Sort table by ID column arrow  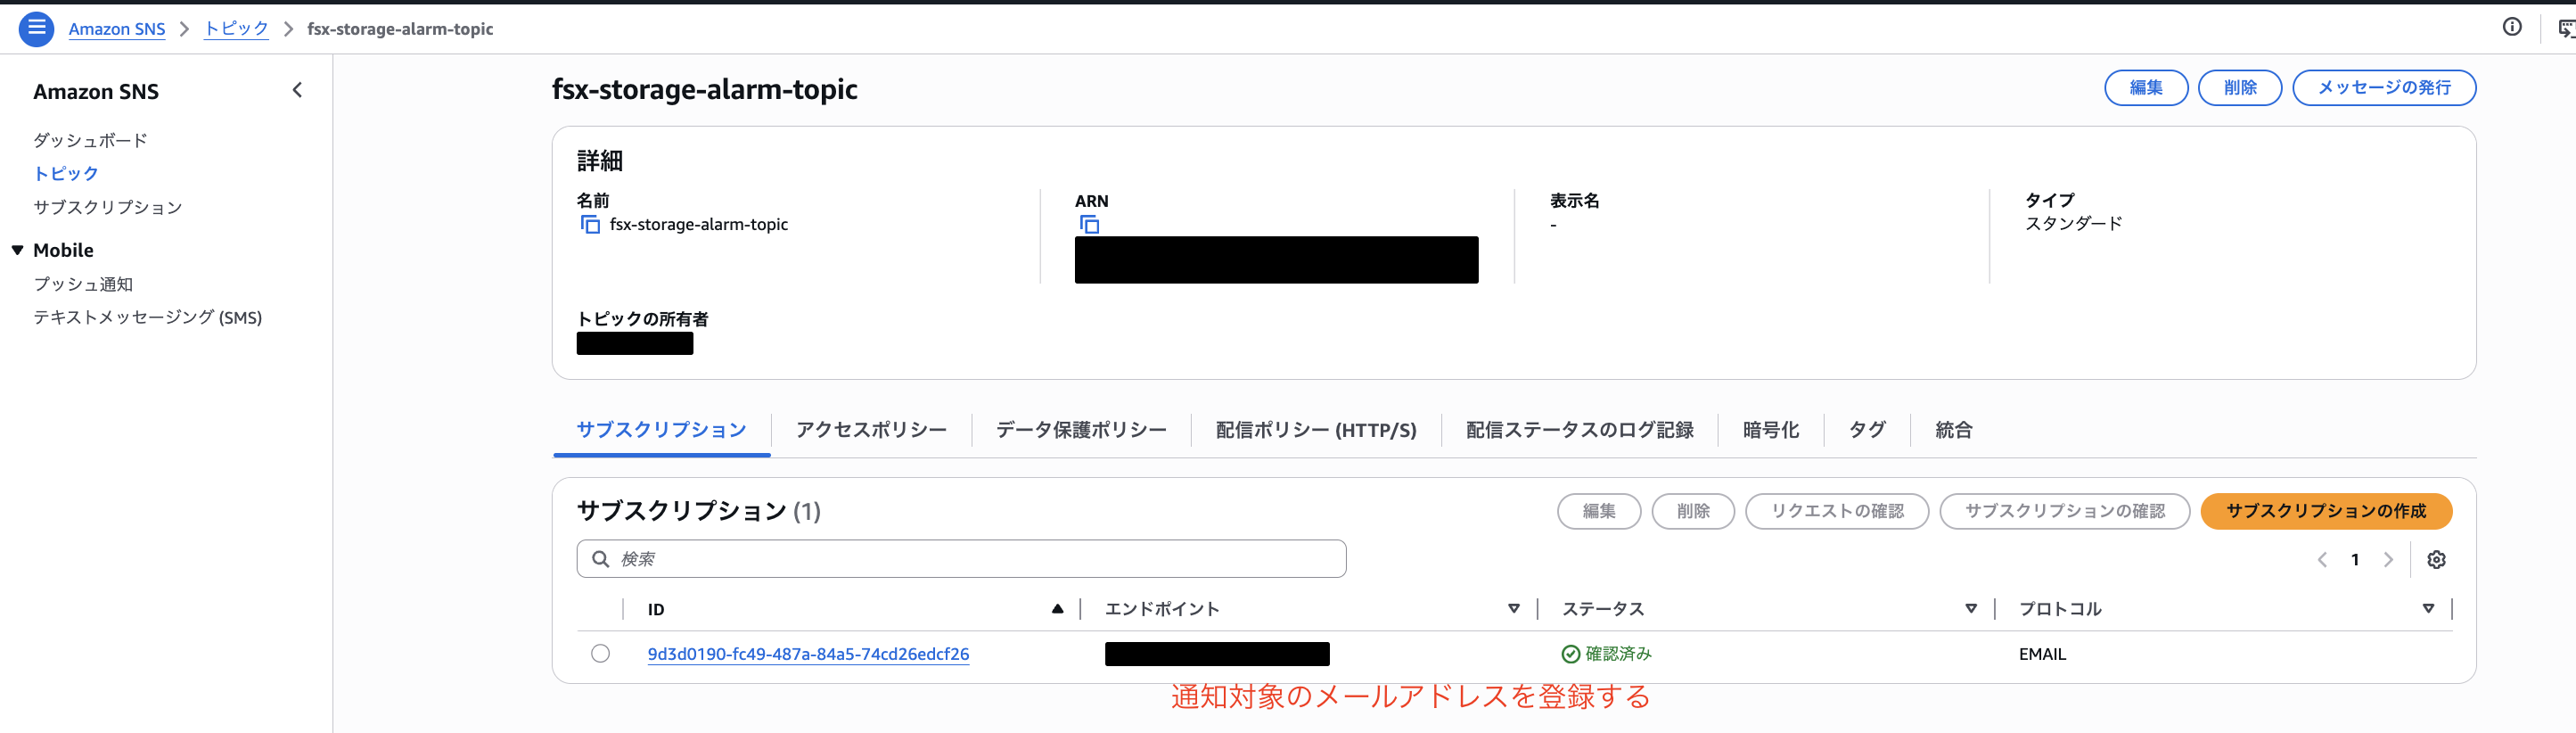pyautogui.click(x=1057, y=609)
